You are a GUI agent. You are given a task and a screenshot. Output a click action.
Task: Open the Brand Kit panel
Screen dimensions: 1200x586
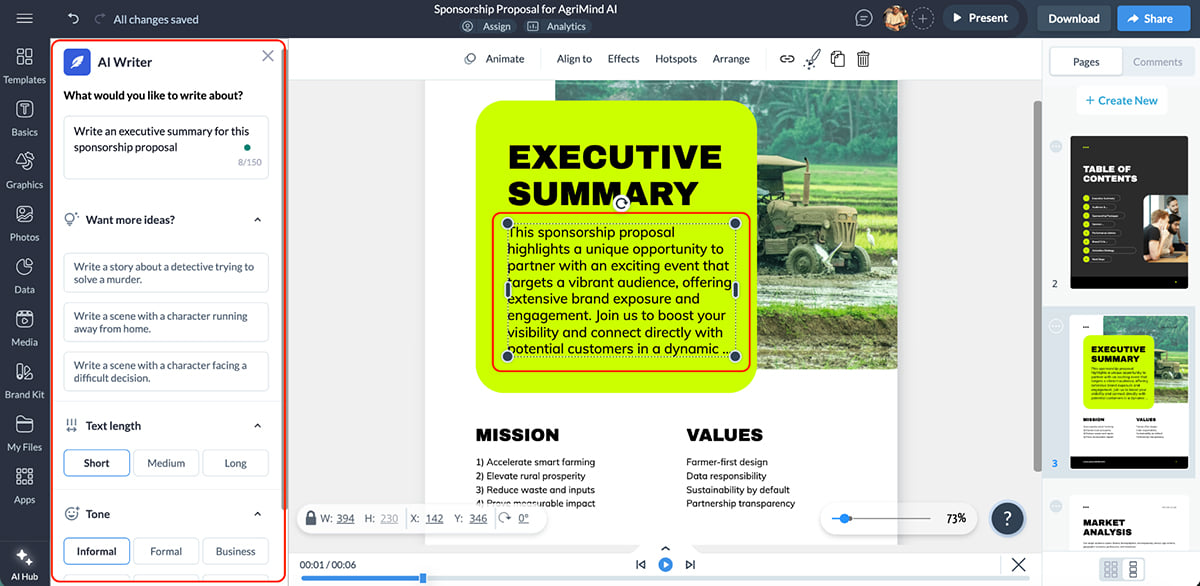click(x=24, y=380)
